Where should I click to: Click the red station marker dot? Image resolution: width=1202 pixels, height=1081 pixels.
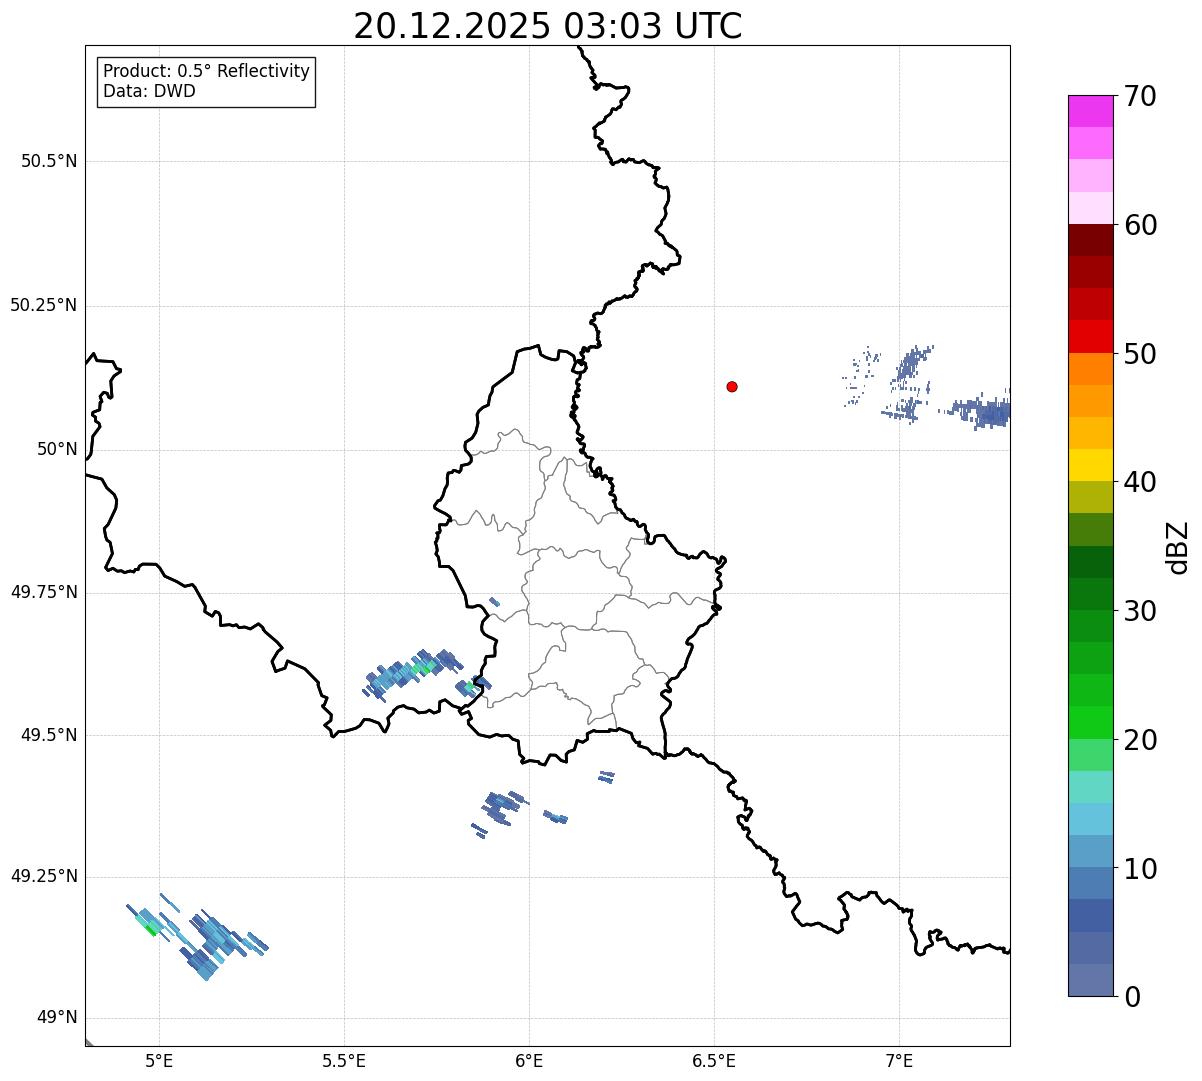click(x=732, y=386)
